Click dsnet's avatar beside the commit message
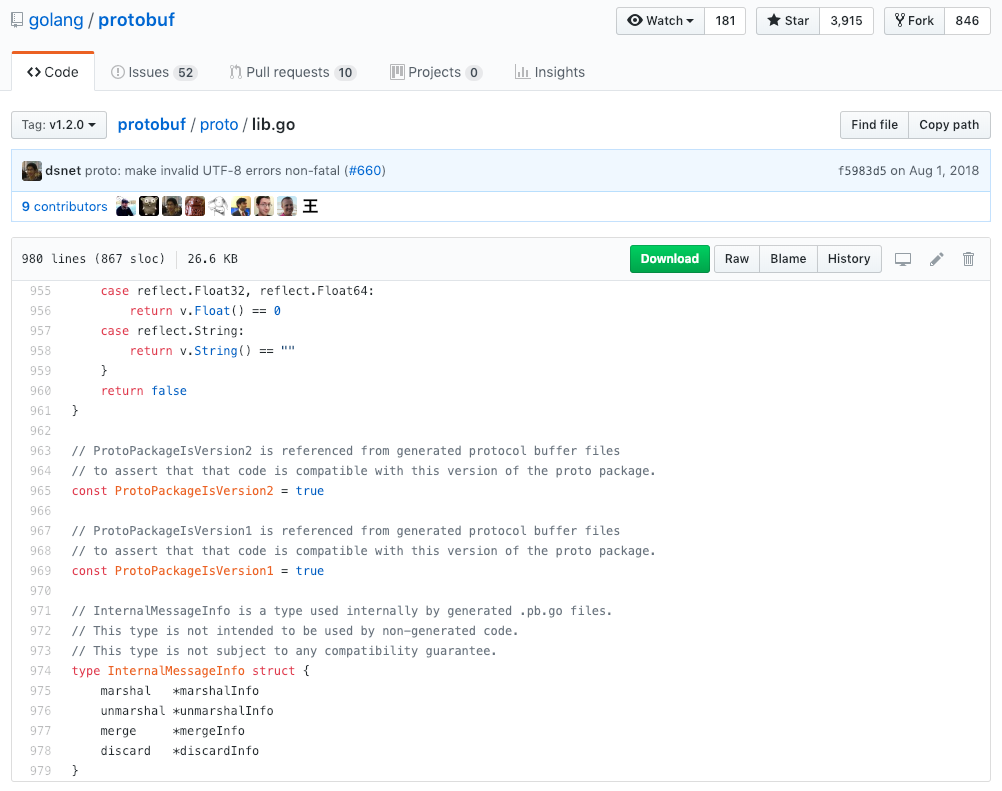 tap(31, 171)
